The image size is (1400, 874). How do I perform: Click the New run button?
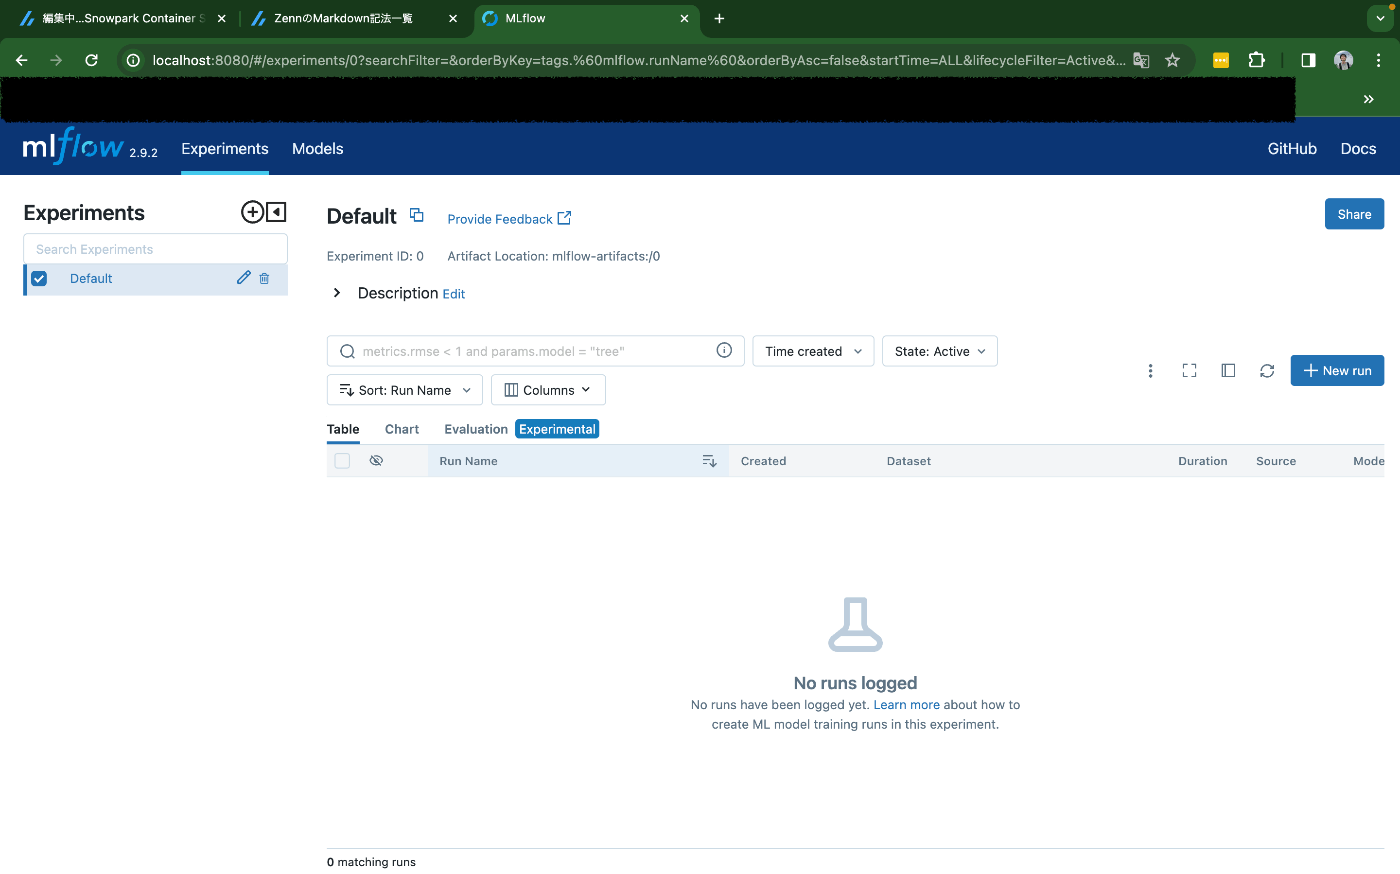1337,370
